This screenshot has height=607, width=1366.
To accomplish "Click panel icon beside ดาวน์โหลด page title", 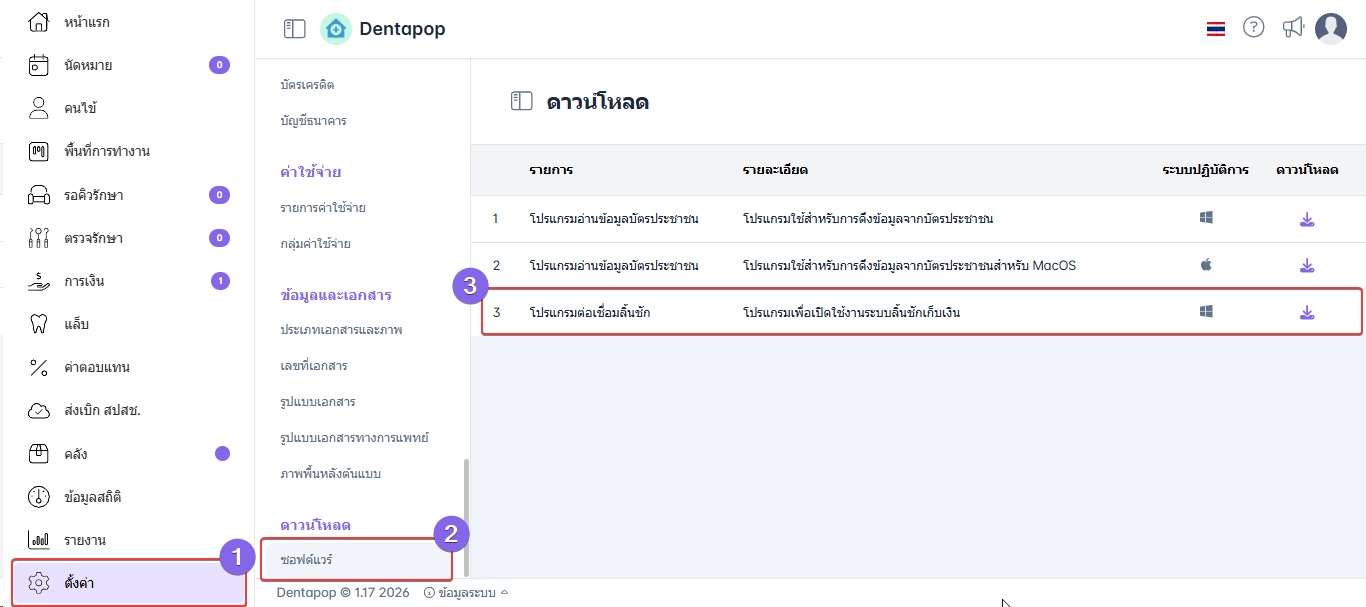I will 522,101.
